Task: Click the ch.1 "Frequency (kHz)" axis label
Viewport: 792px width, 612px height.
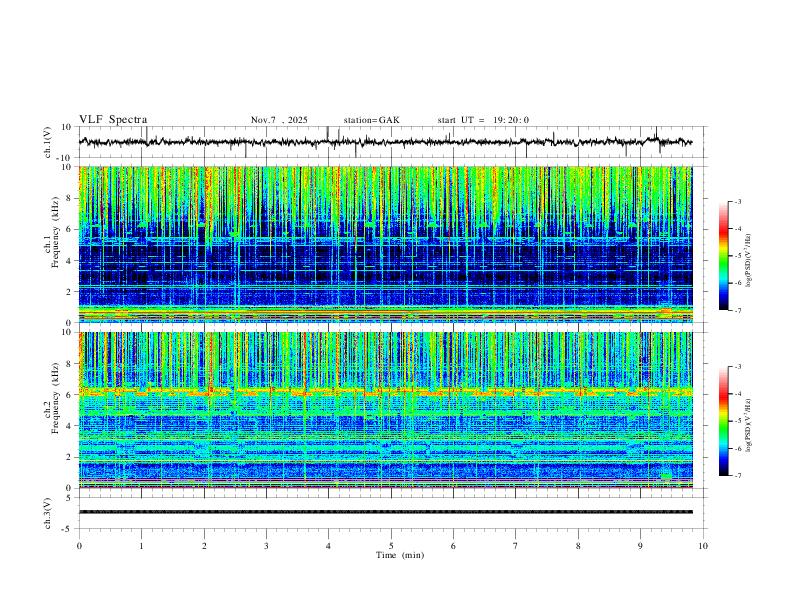Action: tap(56, 233)
